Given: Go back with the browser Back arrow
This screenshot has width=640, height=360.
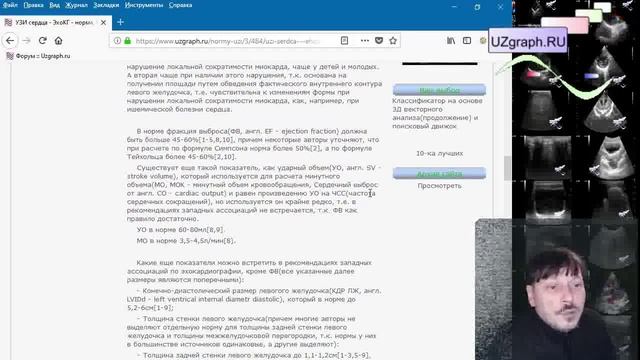Looking at the screenshot, I should coord(10,40).
